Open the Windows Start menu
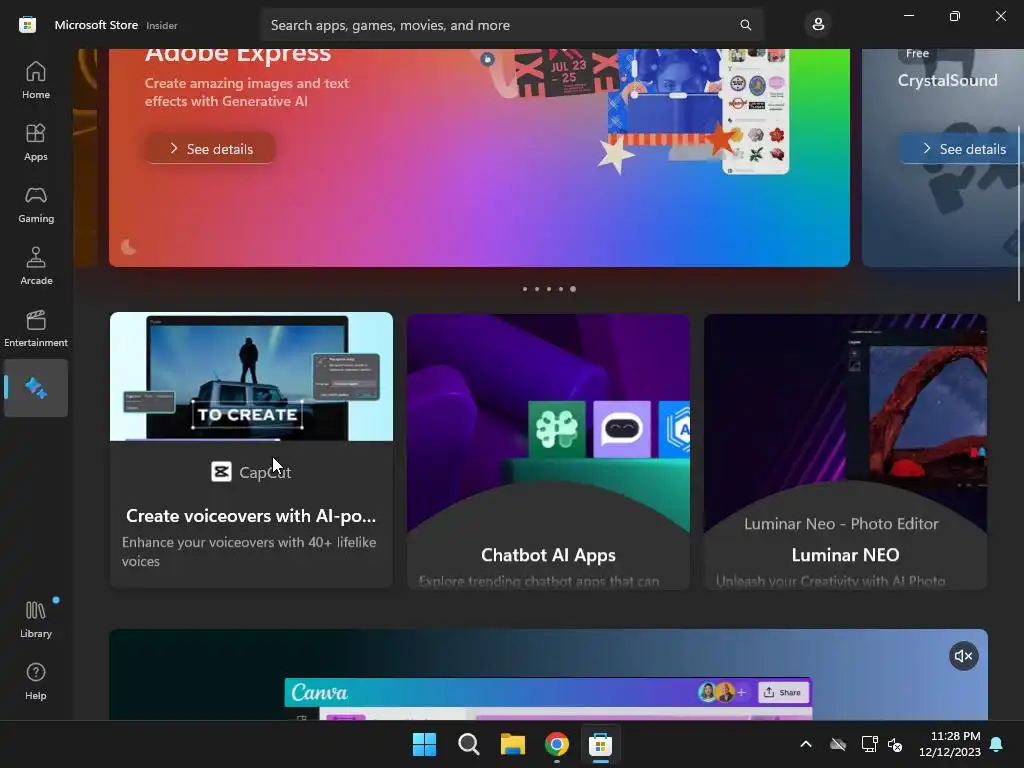 424,744
